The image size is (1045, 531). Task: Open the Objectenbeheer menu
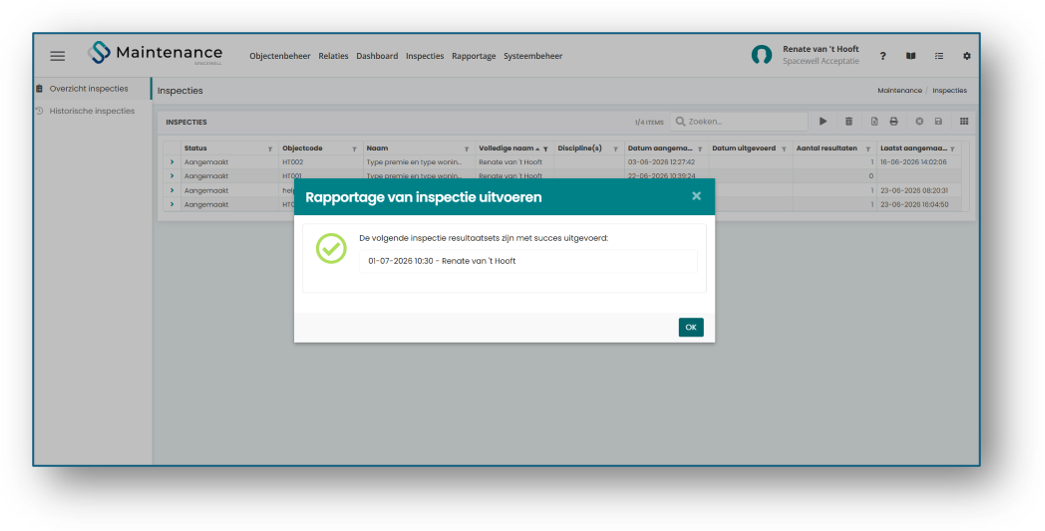click(x=280, y=56)
